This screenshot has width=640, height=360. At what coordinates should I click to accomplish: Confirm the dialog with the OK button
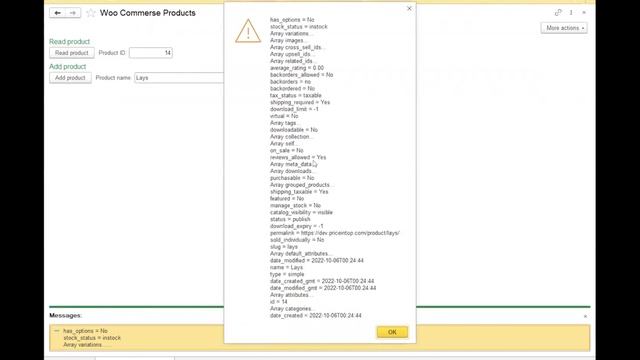pos(392,332)
